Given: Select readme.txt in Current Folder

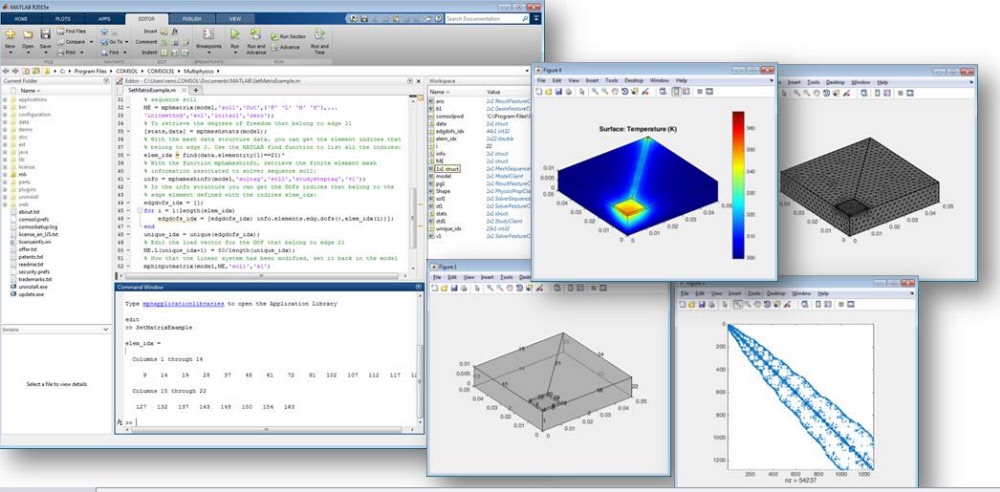Looking at the screenshot, I should pyautogui.click(x=31, y=264).
